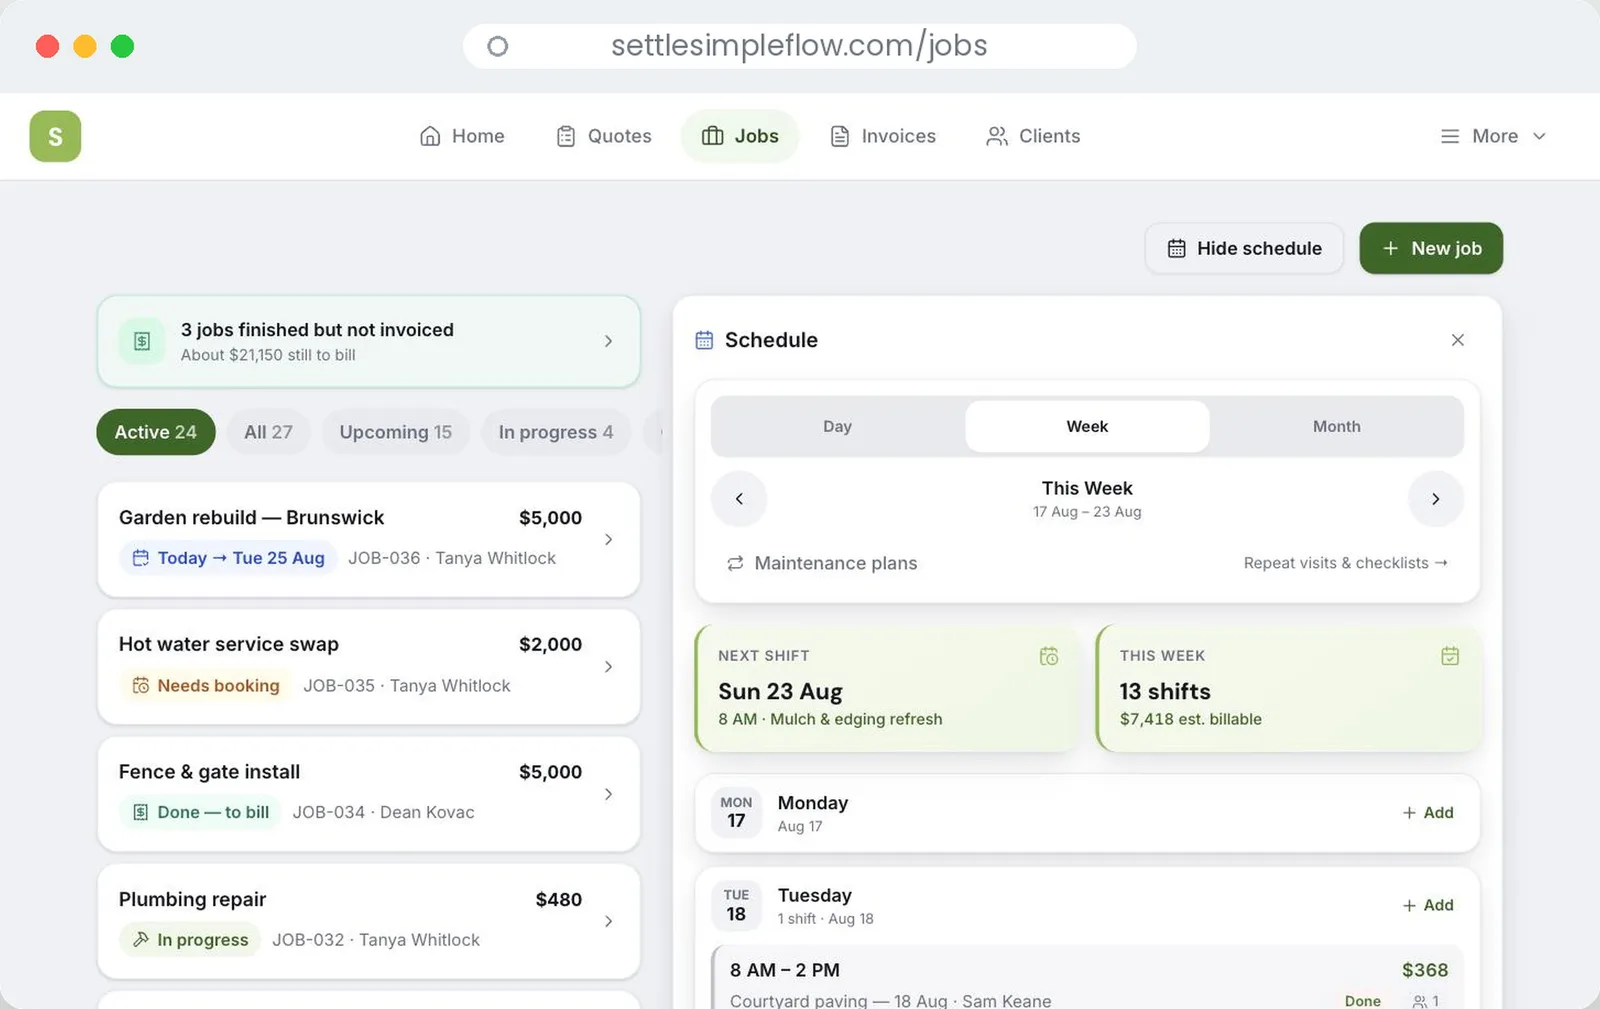Add a shift on Tuesday Aug 18
1600x1009 pixels.
tap(1428, 905)
